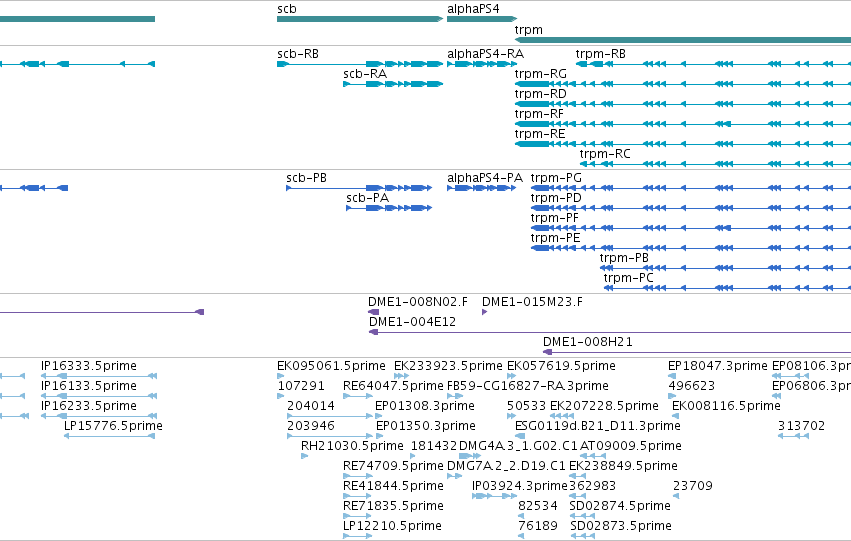The height and width of the screenshot is (541, 851).
Task: Select the LP12210.5prime EST label
Action: coord(392,527)
